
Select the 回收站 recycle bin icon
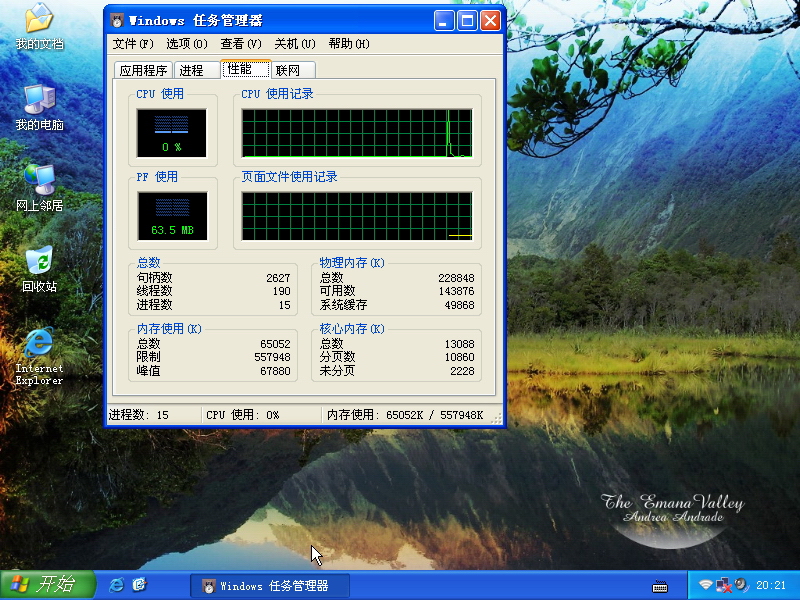click(39, 269)
